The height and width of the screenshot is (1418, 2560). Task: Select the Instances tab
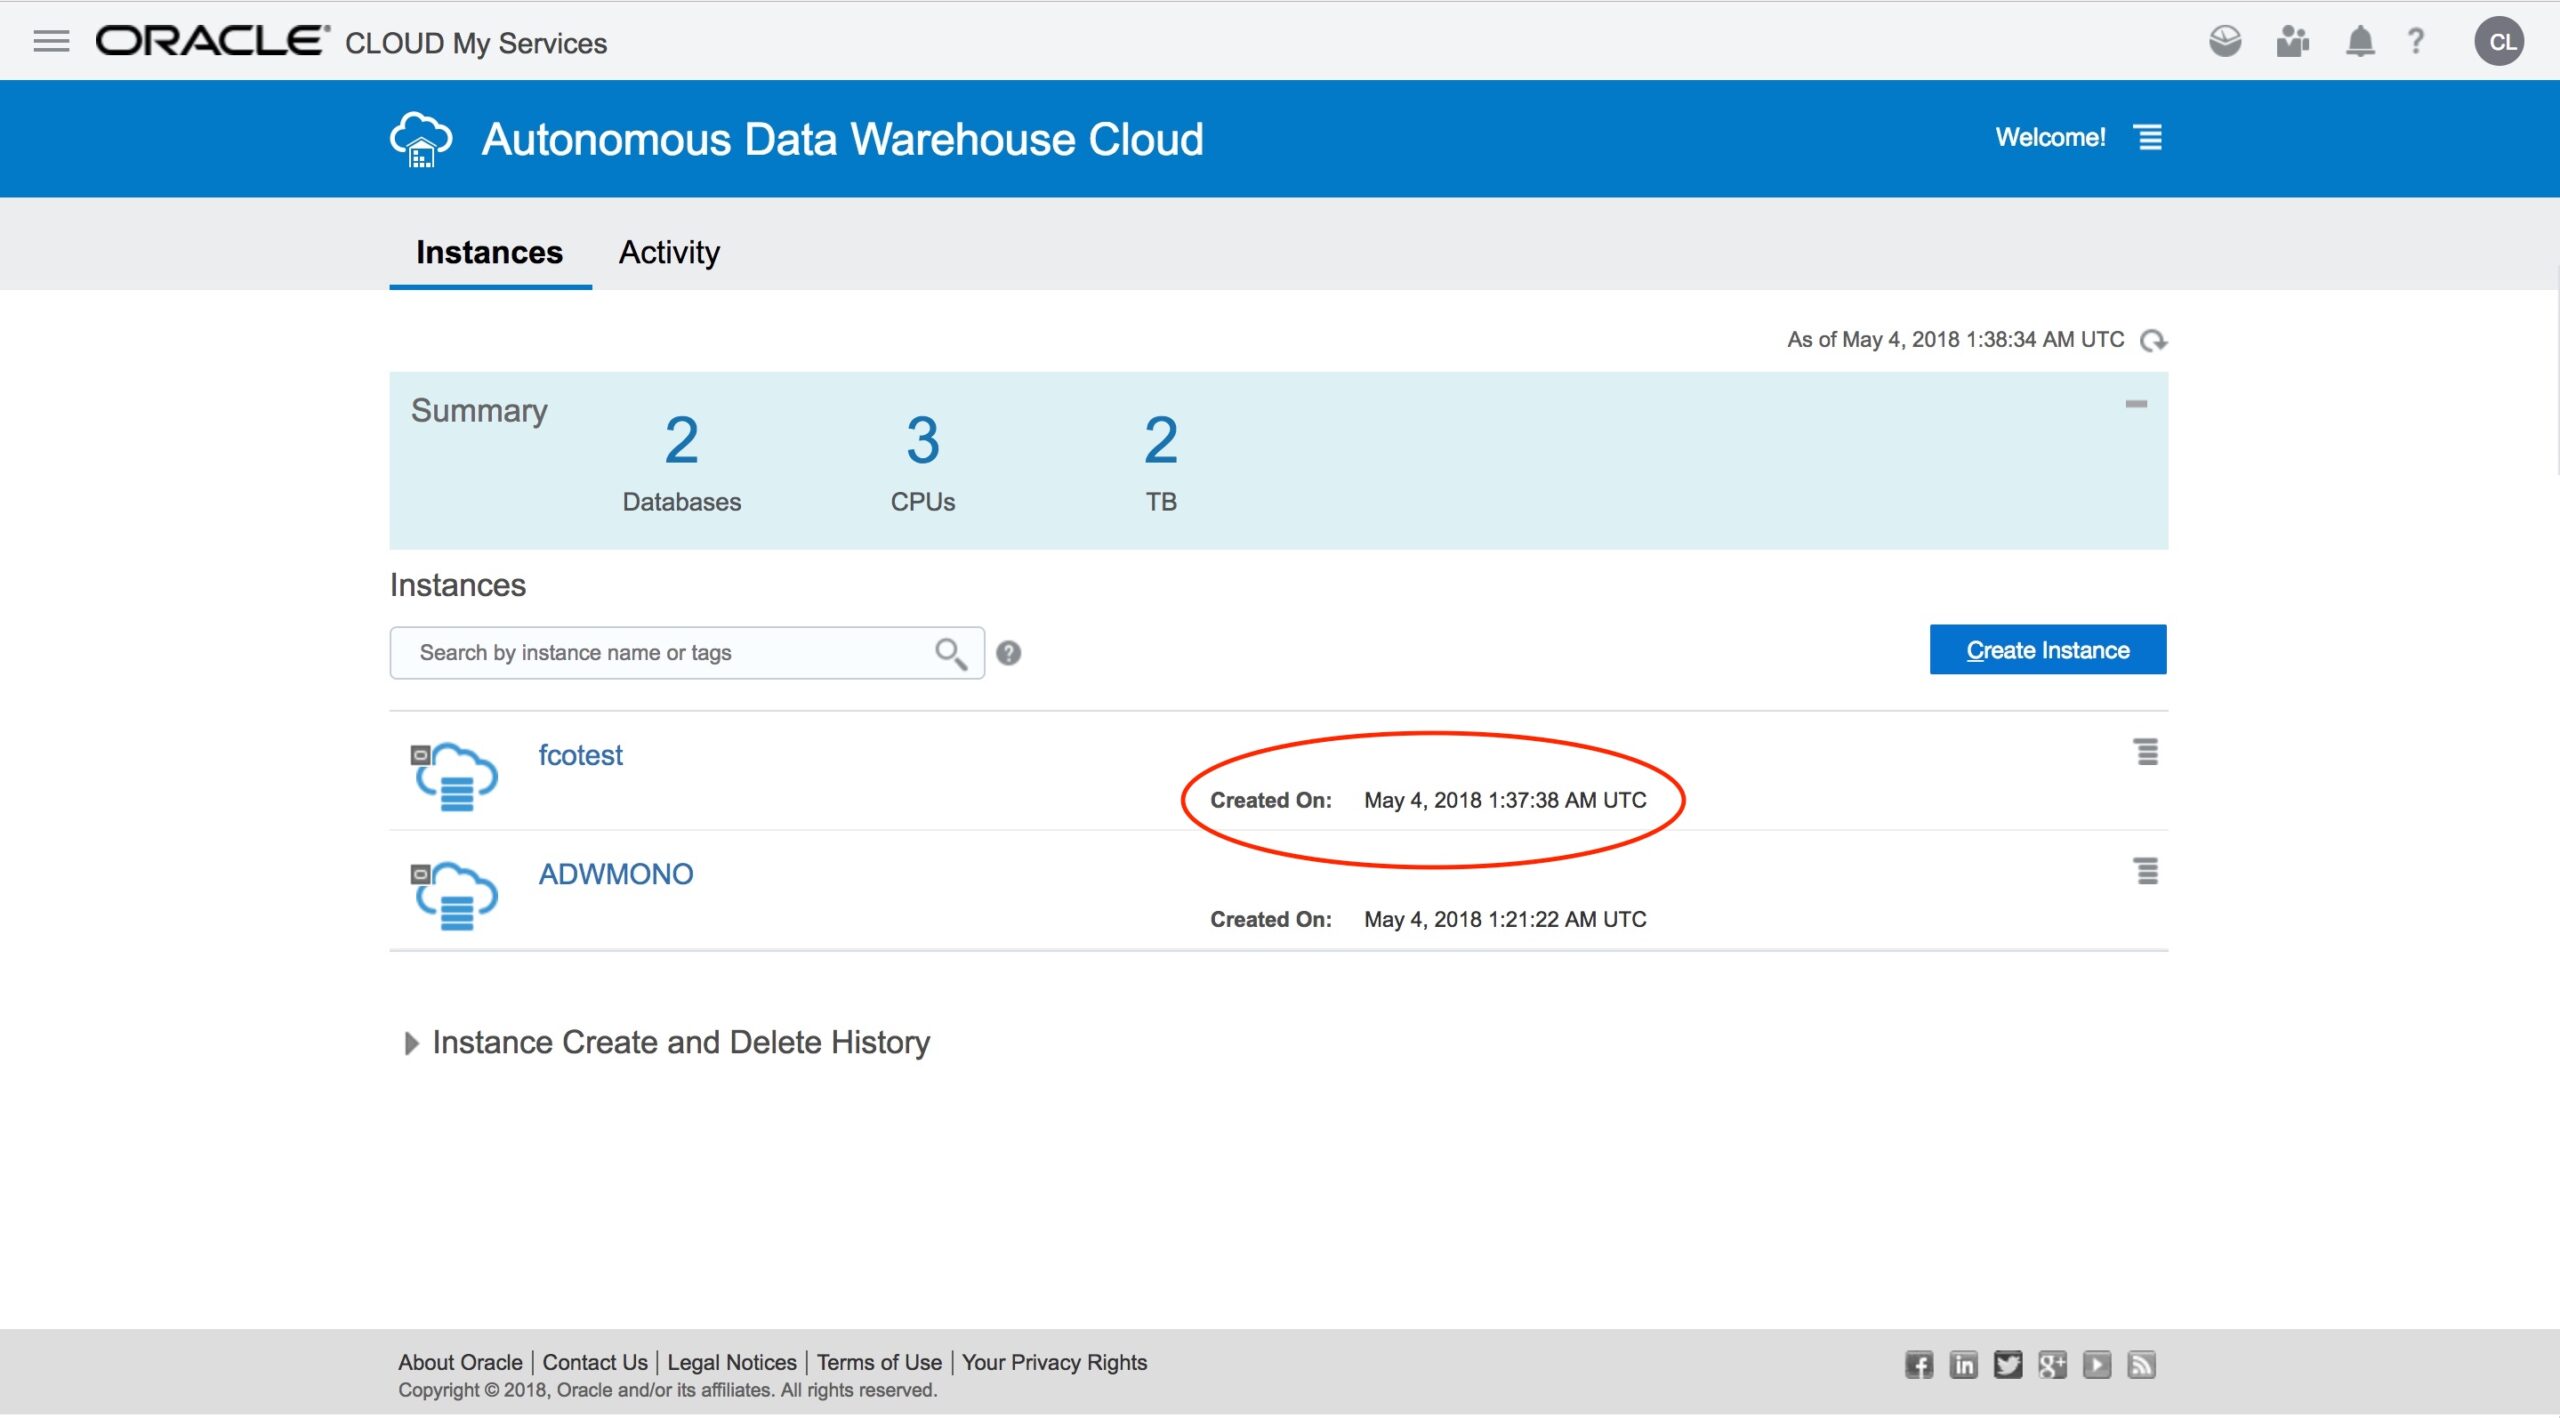pyautogui.click(x=489, y=253)
